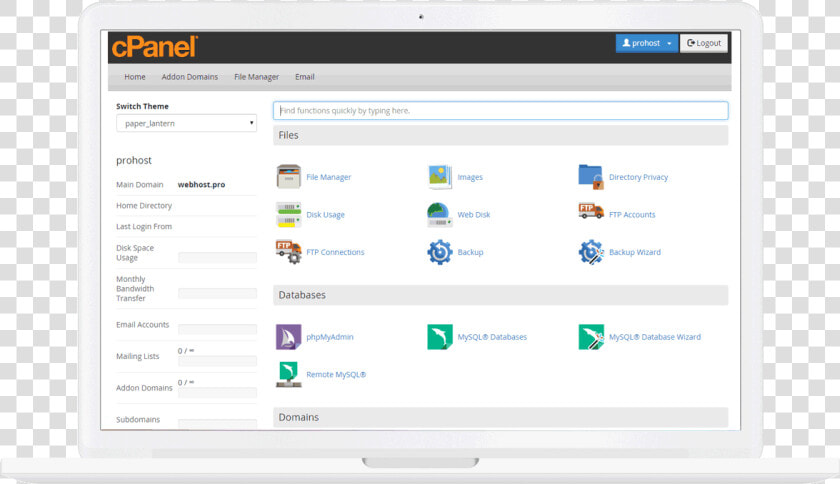Open the MySQL® Databases link
Viewport: 840px width, 484px height.
tap(492, 337)
